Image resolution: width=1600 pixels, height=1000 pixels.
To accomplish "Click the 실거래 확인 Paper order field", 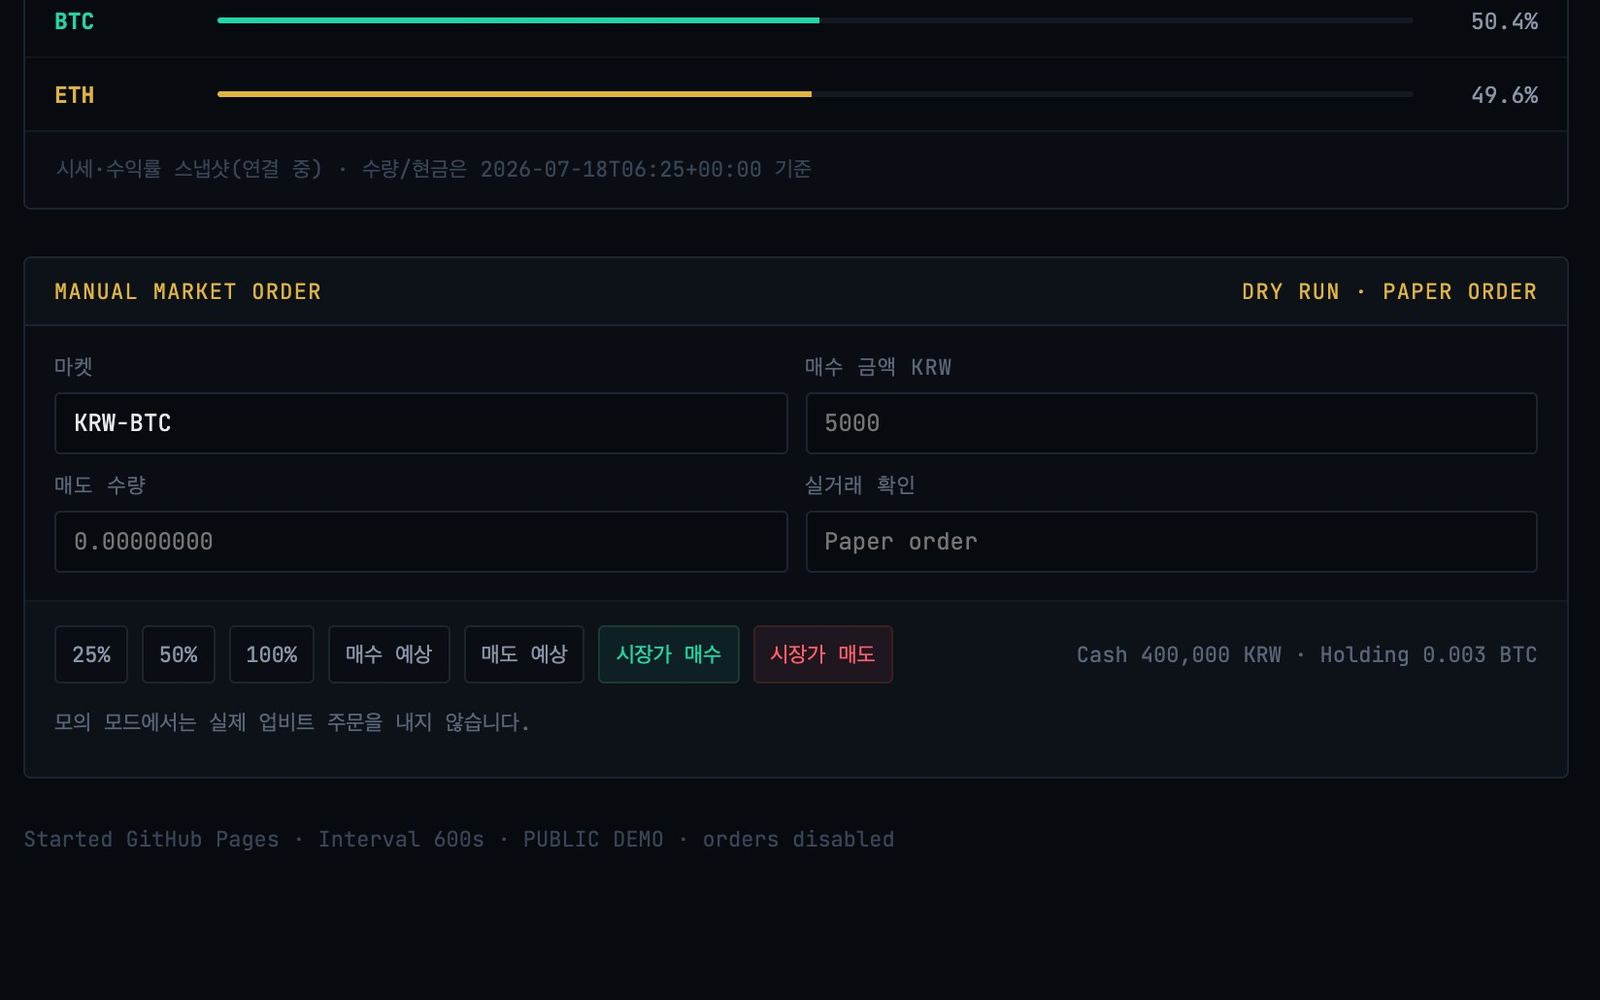I will click(1171, 542).
